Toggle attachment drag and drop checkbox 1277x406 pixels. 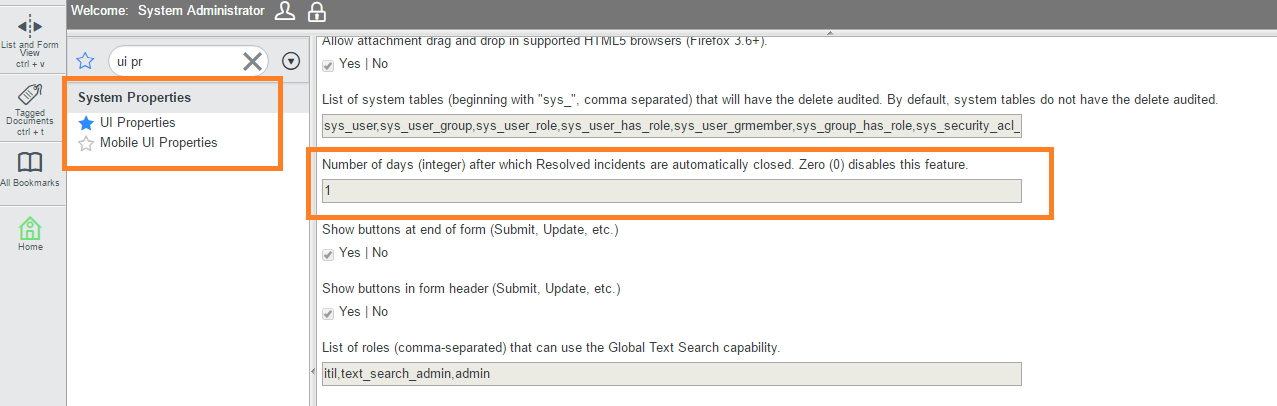(x=328, y=64)
